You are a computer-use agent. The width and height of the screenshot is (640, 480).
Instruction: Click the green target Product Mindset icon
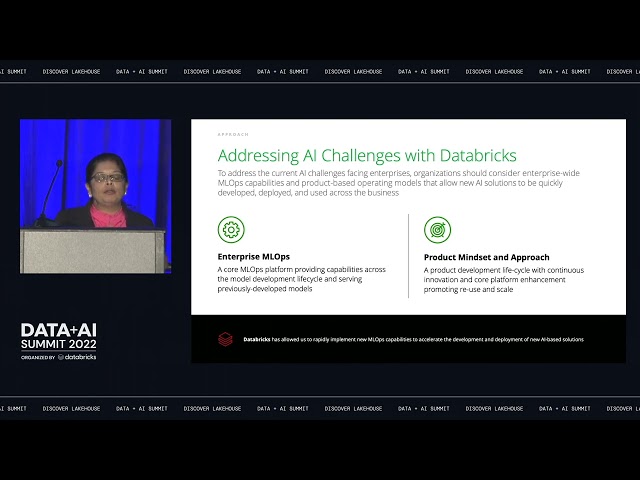point(437,230)
